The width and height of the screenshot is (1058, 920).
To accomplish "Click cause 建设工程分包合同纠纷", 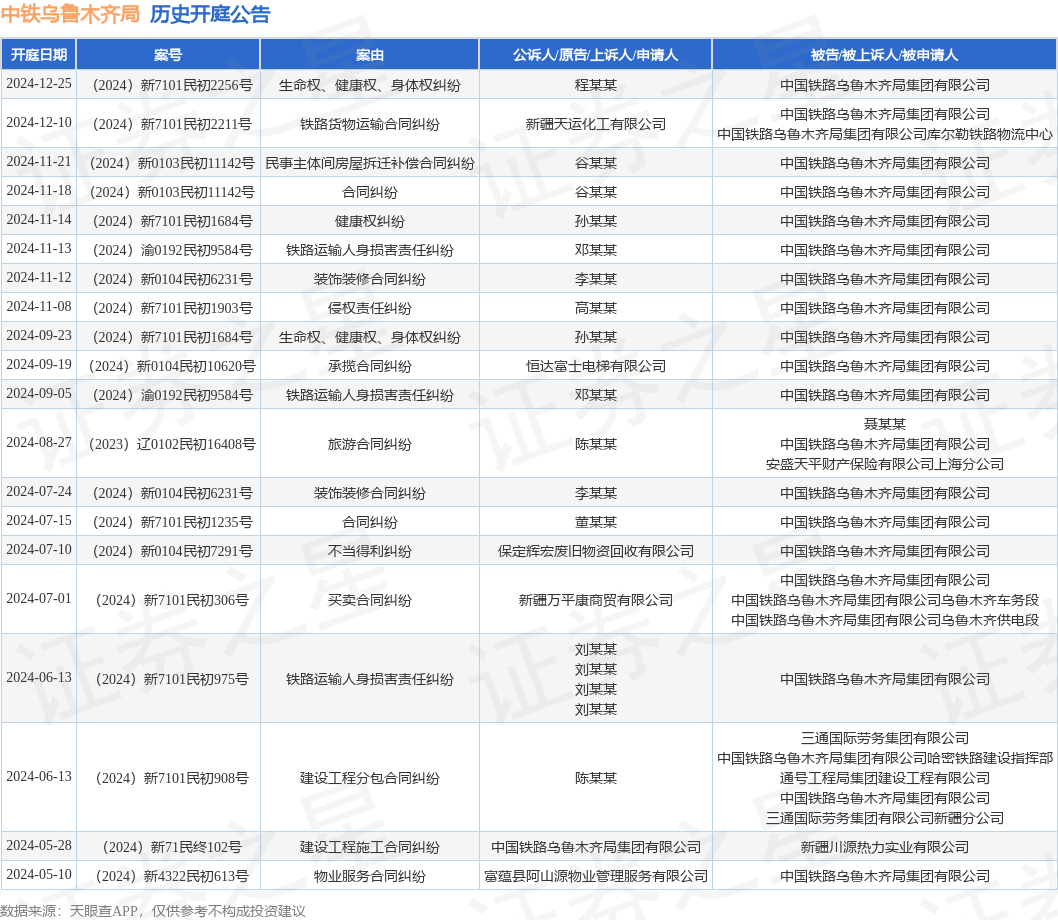I will coord(370,778).
